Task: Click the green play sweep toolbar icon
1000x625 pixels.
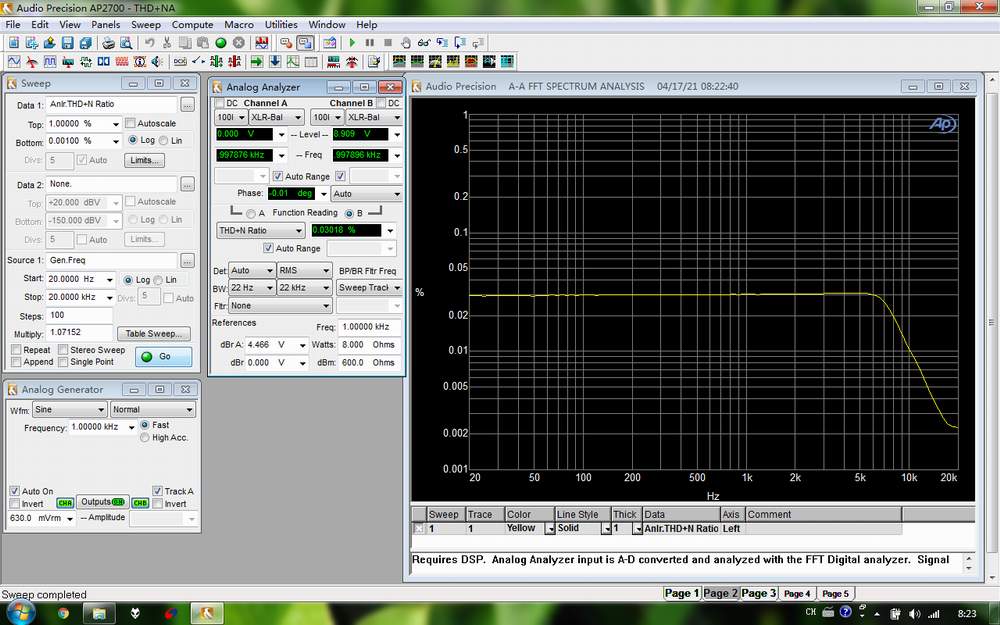Action: (352, 43)
